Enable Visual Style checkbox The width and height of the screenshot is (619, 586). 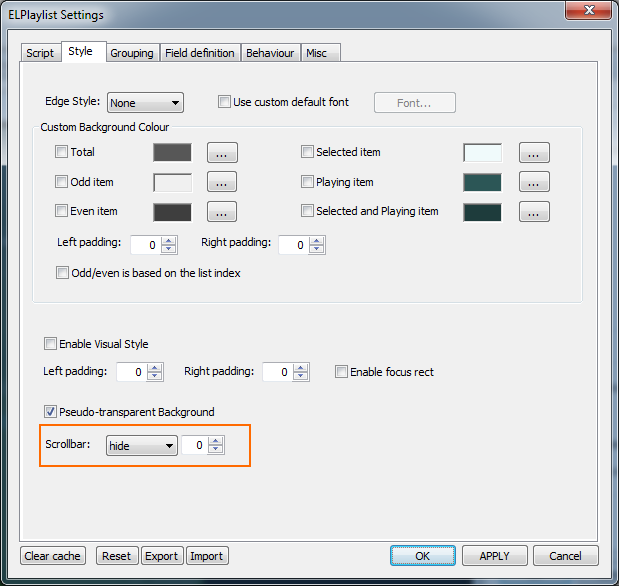coord(50,344)
